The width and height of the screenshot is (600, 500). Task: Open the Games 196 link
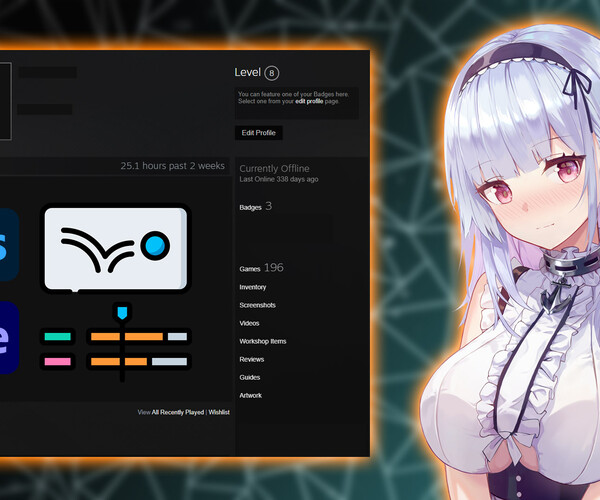[x=261, y=268]
